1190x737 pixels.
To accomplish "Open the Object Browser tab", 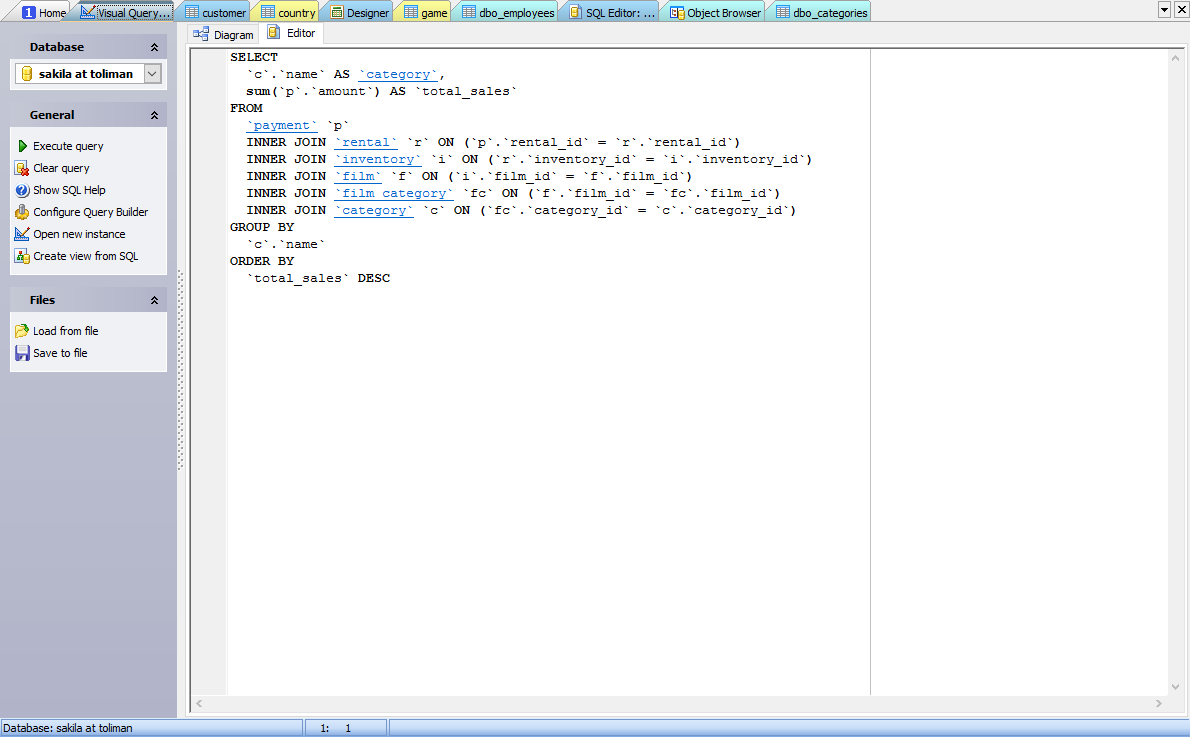I will (x=715, y=13).
